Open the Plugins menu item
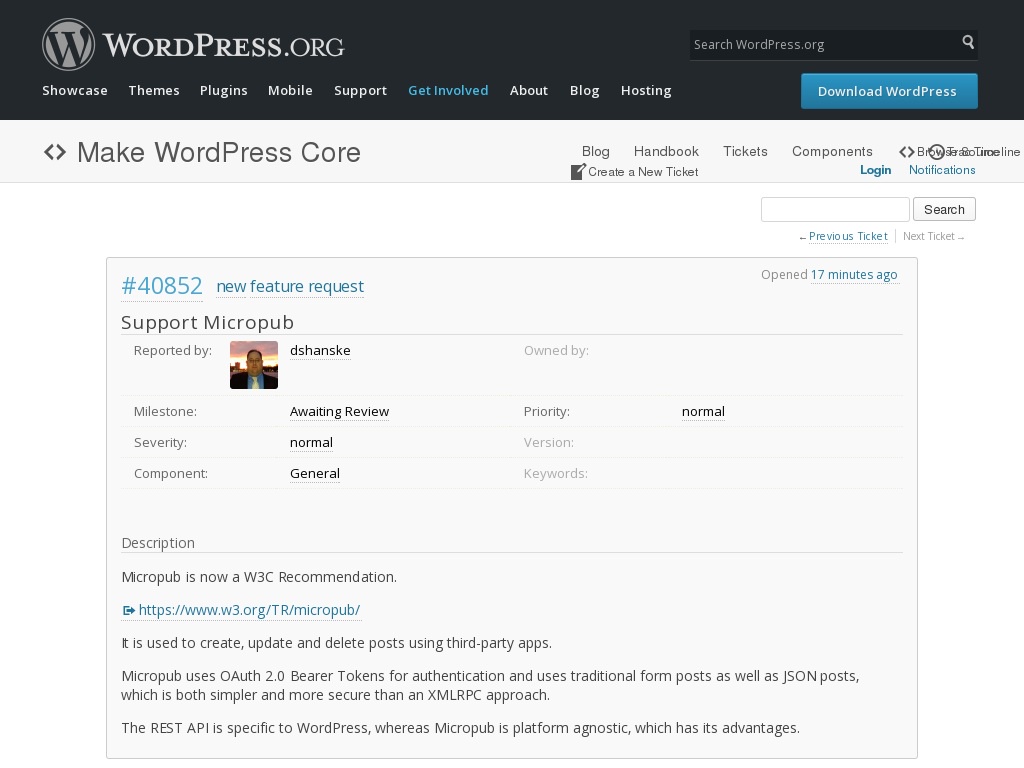 (x=223, y=91)
